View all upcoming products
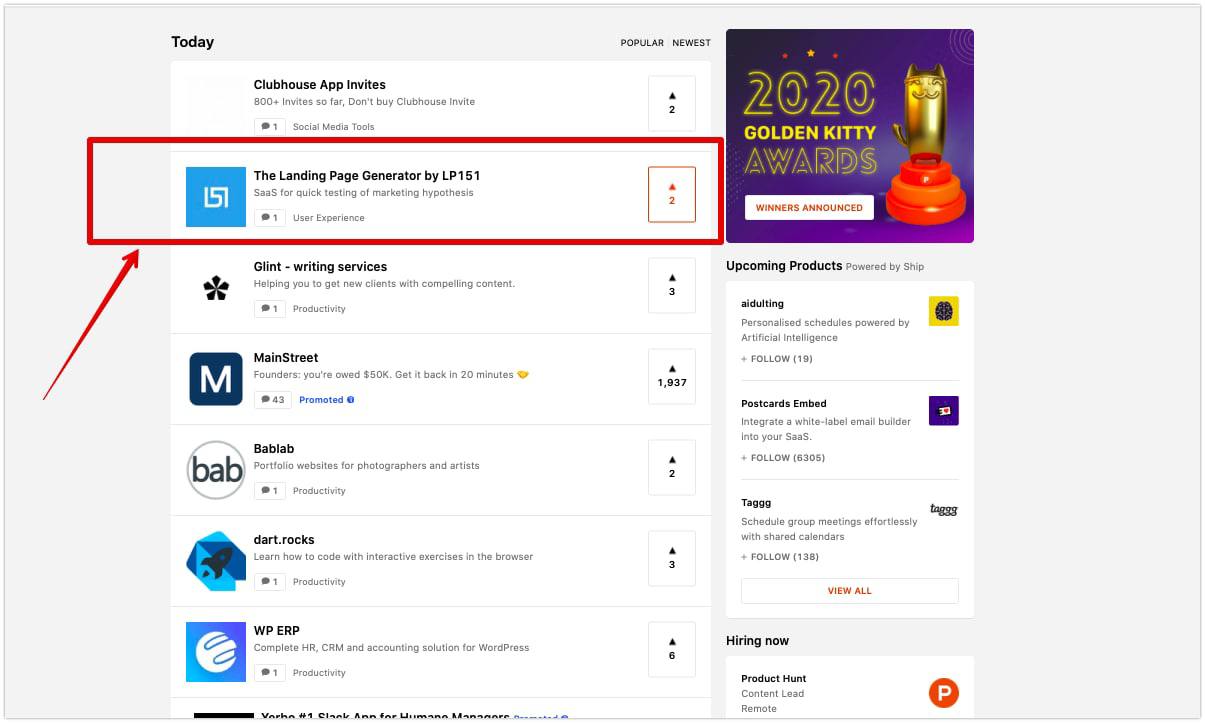The width and height of the screenshot is (1205, 723). point(850,591)
